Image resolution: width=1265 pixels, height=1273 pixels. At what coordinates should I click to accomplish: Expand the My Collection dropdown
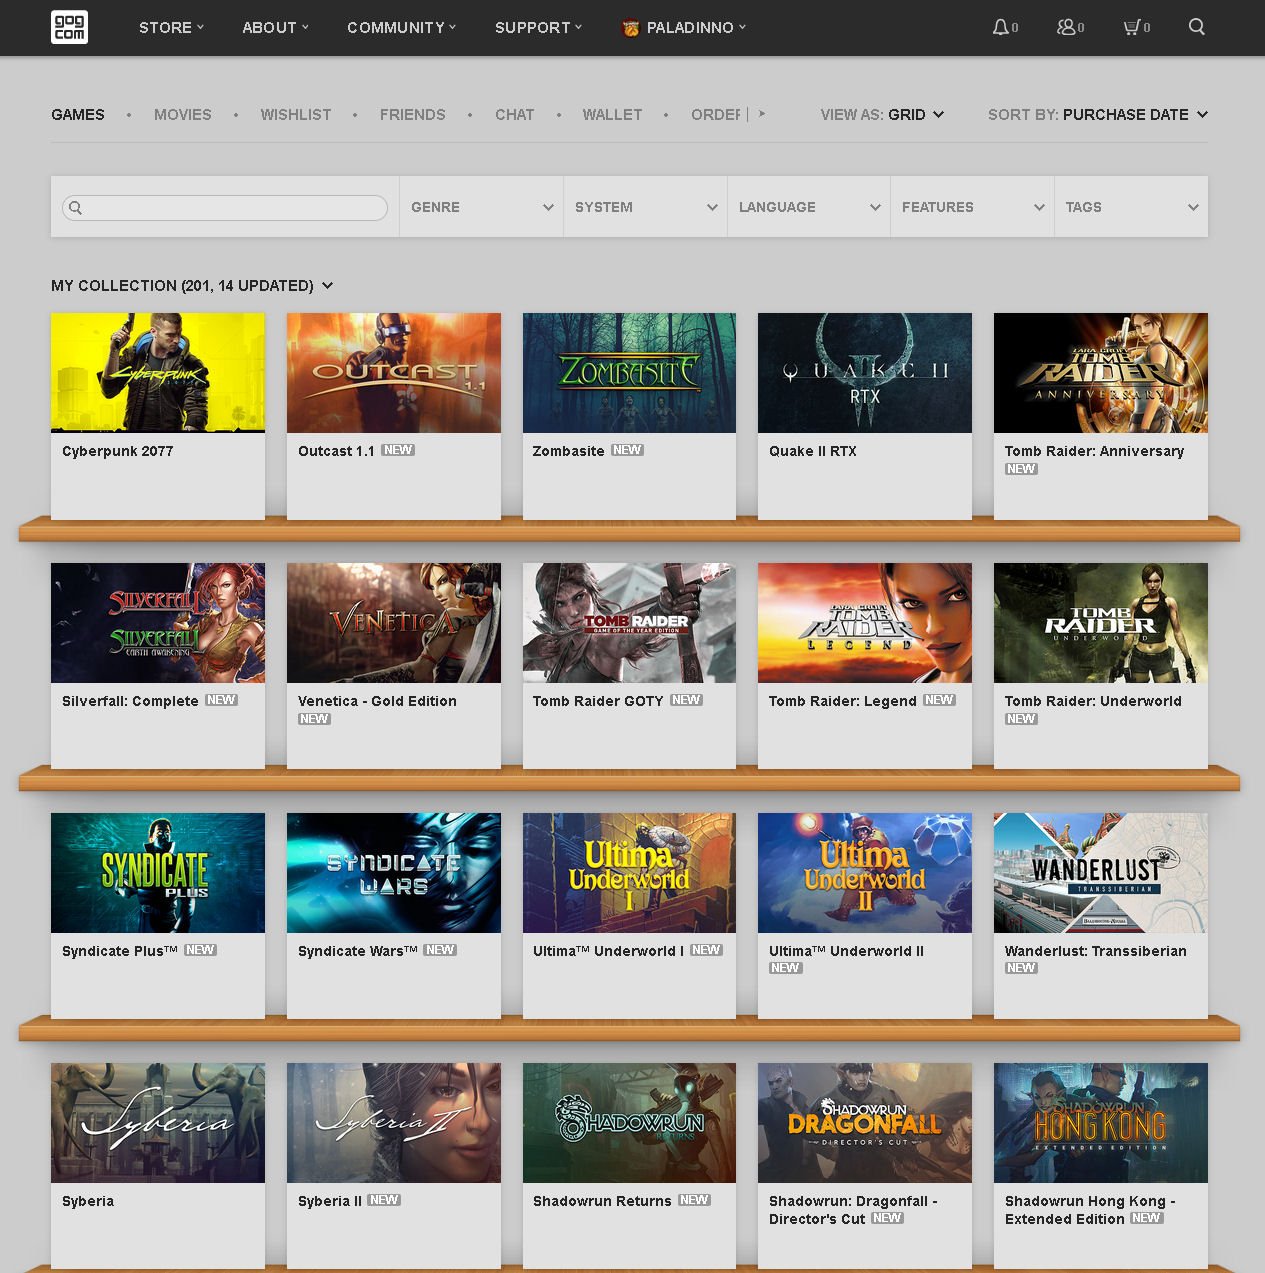coord(192,286)
